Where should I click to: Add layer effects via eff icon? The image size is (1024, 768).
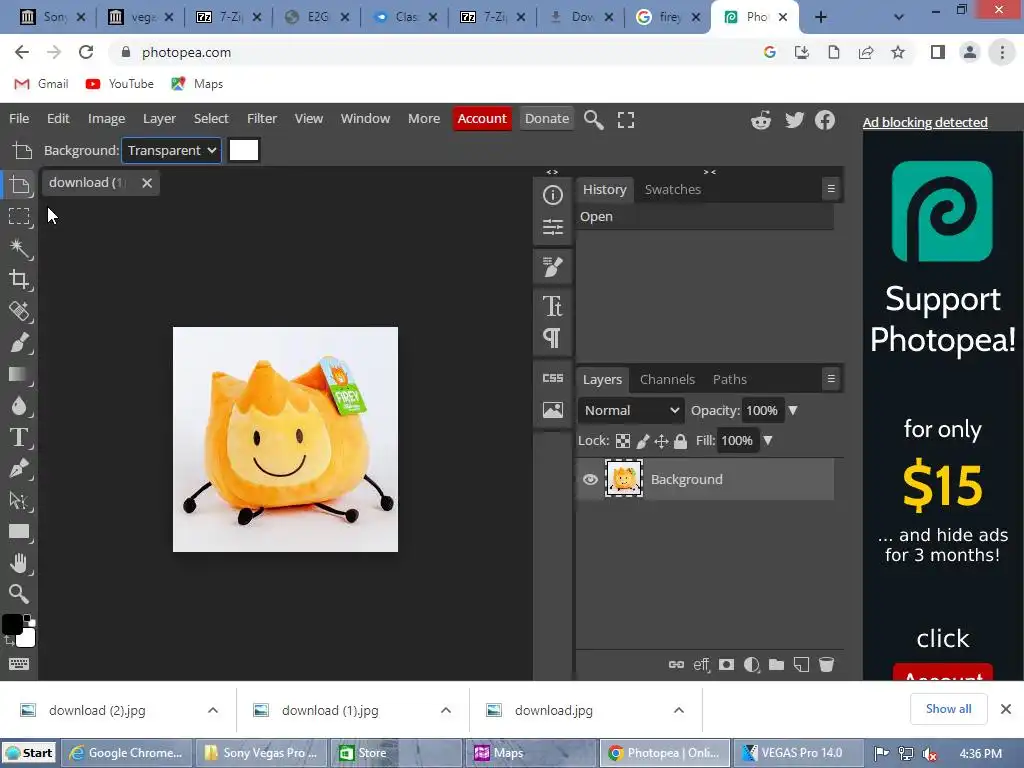click(701, 665)
